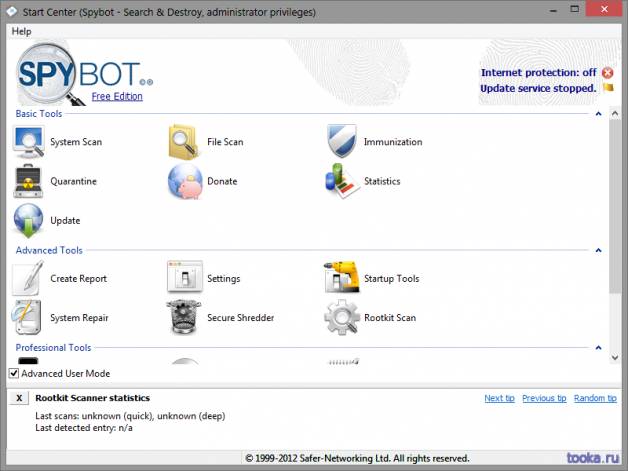Collapse the Advanced Tools section
The height and width of the screenshot is (471, 628).
598,250
